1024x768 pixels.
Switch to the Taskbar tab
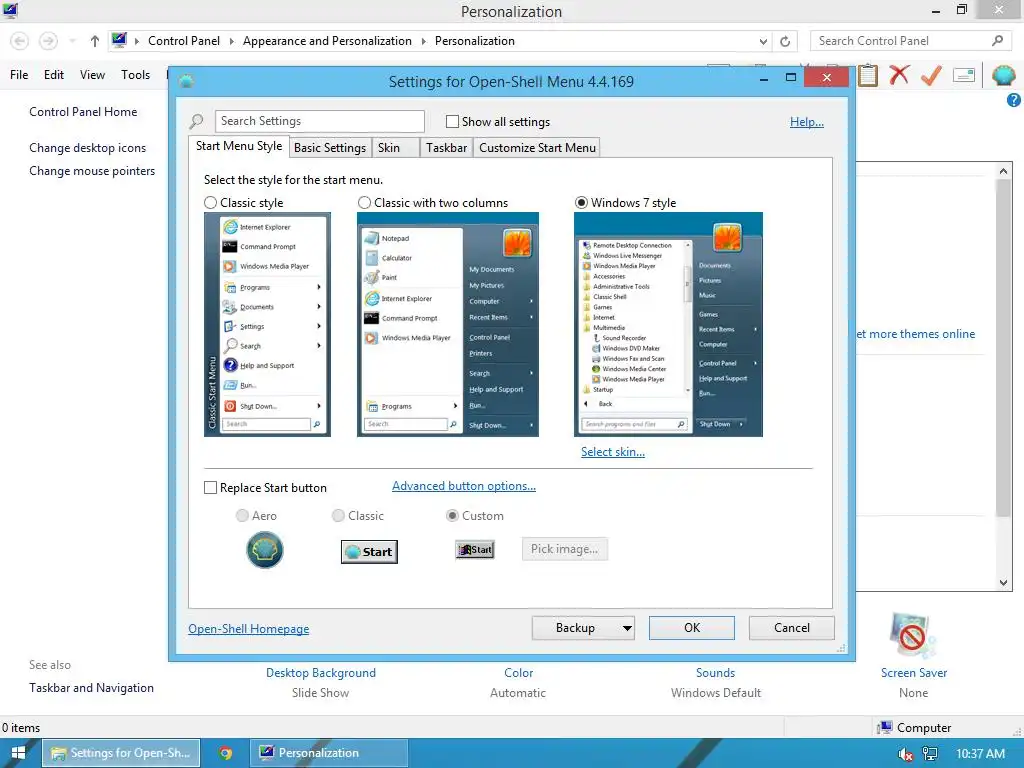[x=446, y=148]
